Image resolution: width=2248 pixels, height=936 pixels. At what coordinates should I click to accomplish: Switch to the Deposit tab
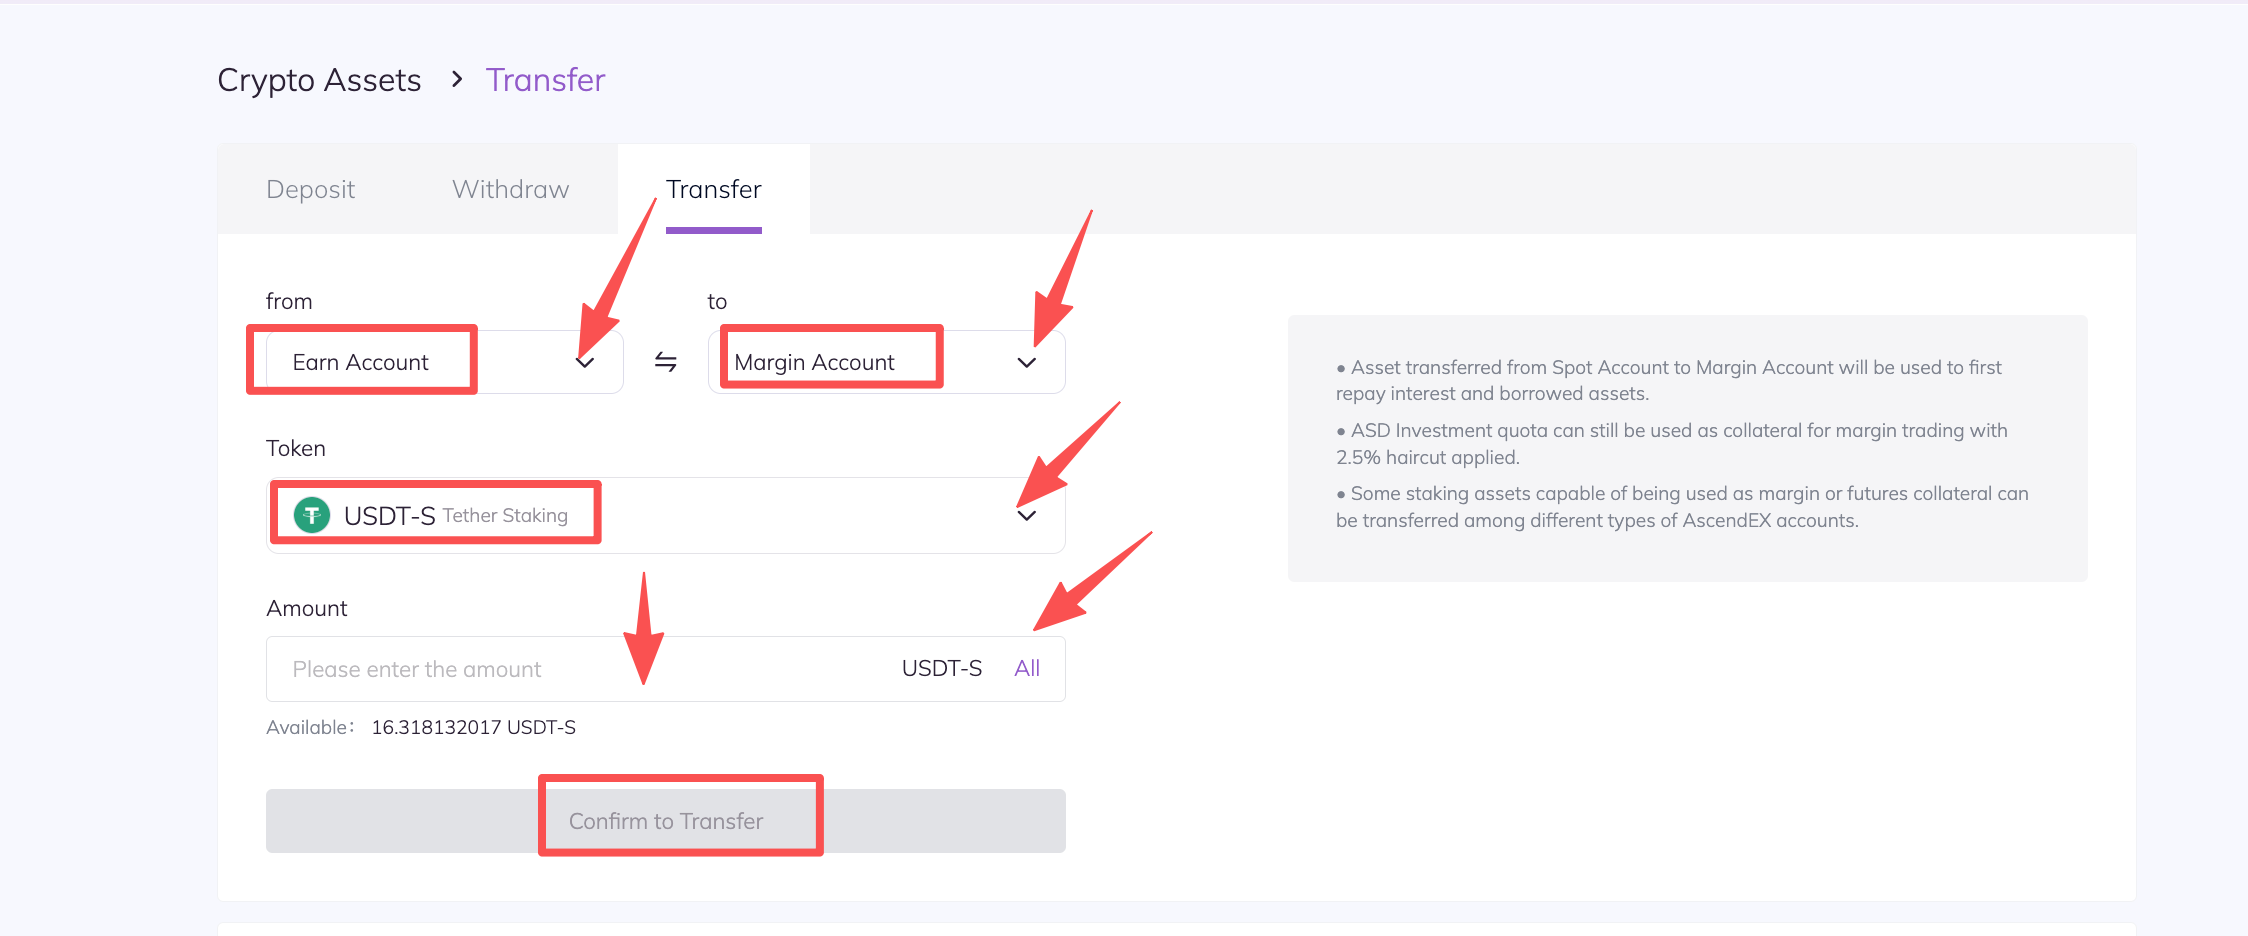tap(310, 189)
